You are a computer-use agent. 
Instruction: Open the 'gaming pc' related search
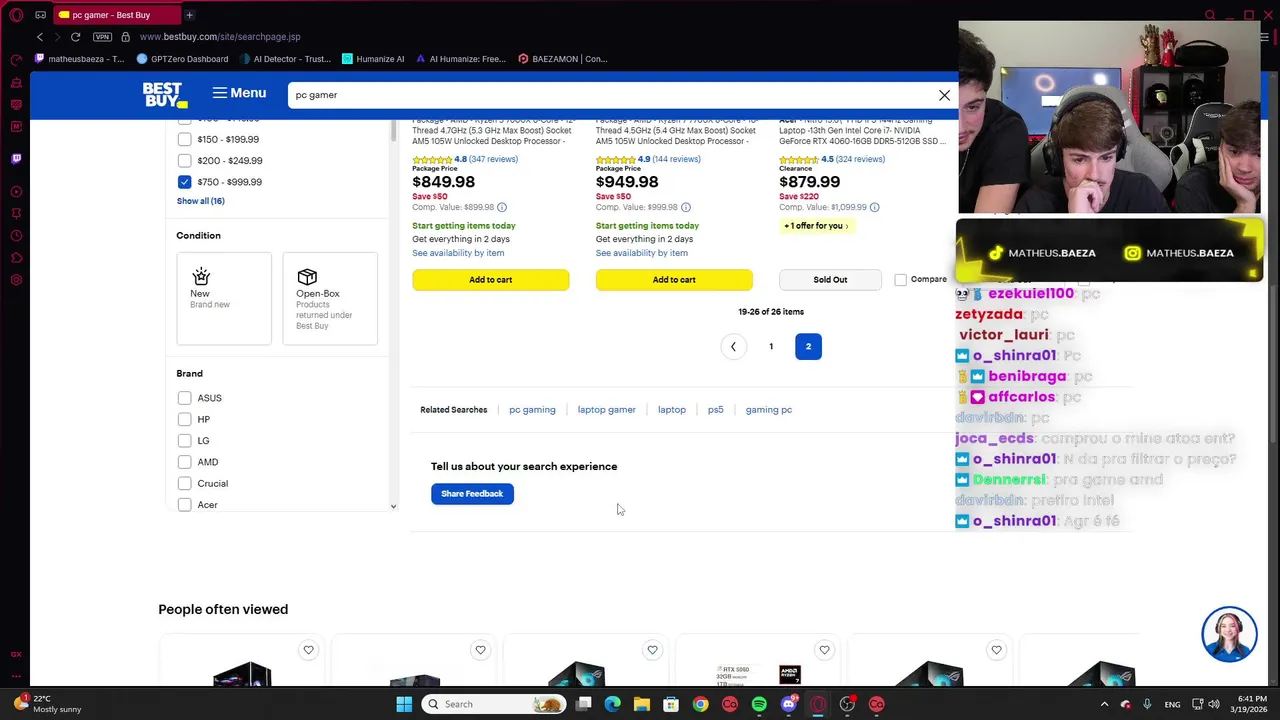[768, 410]
